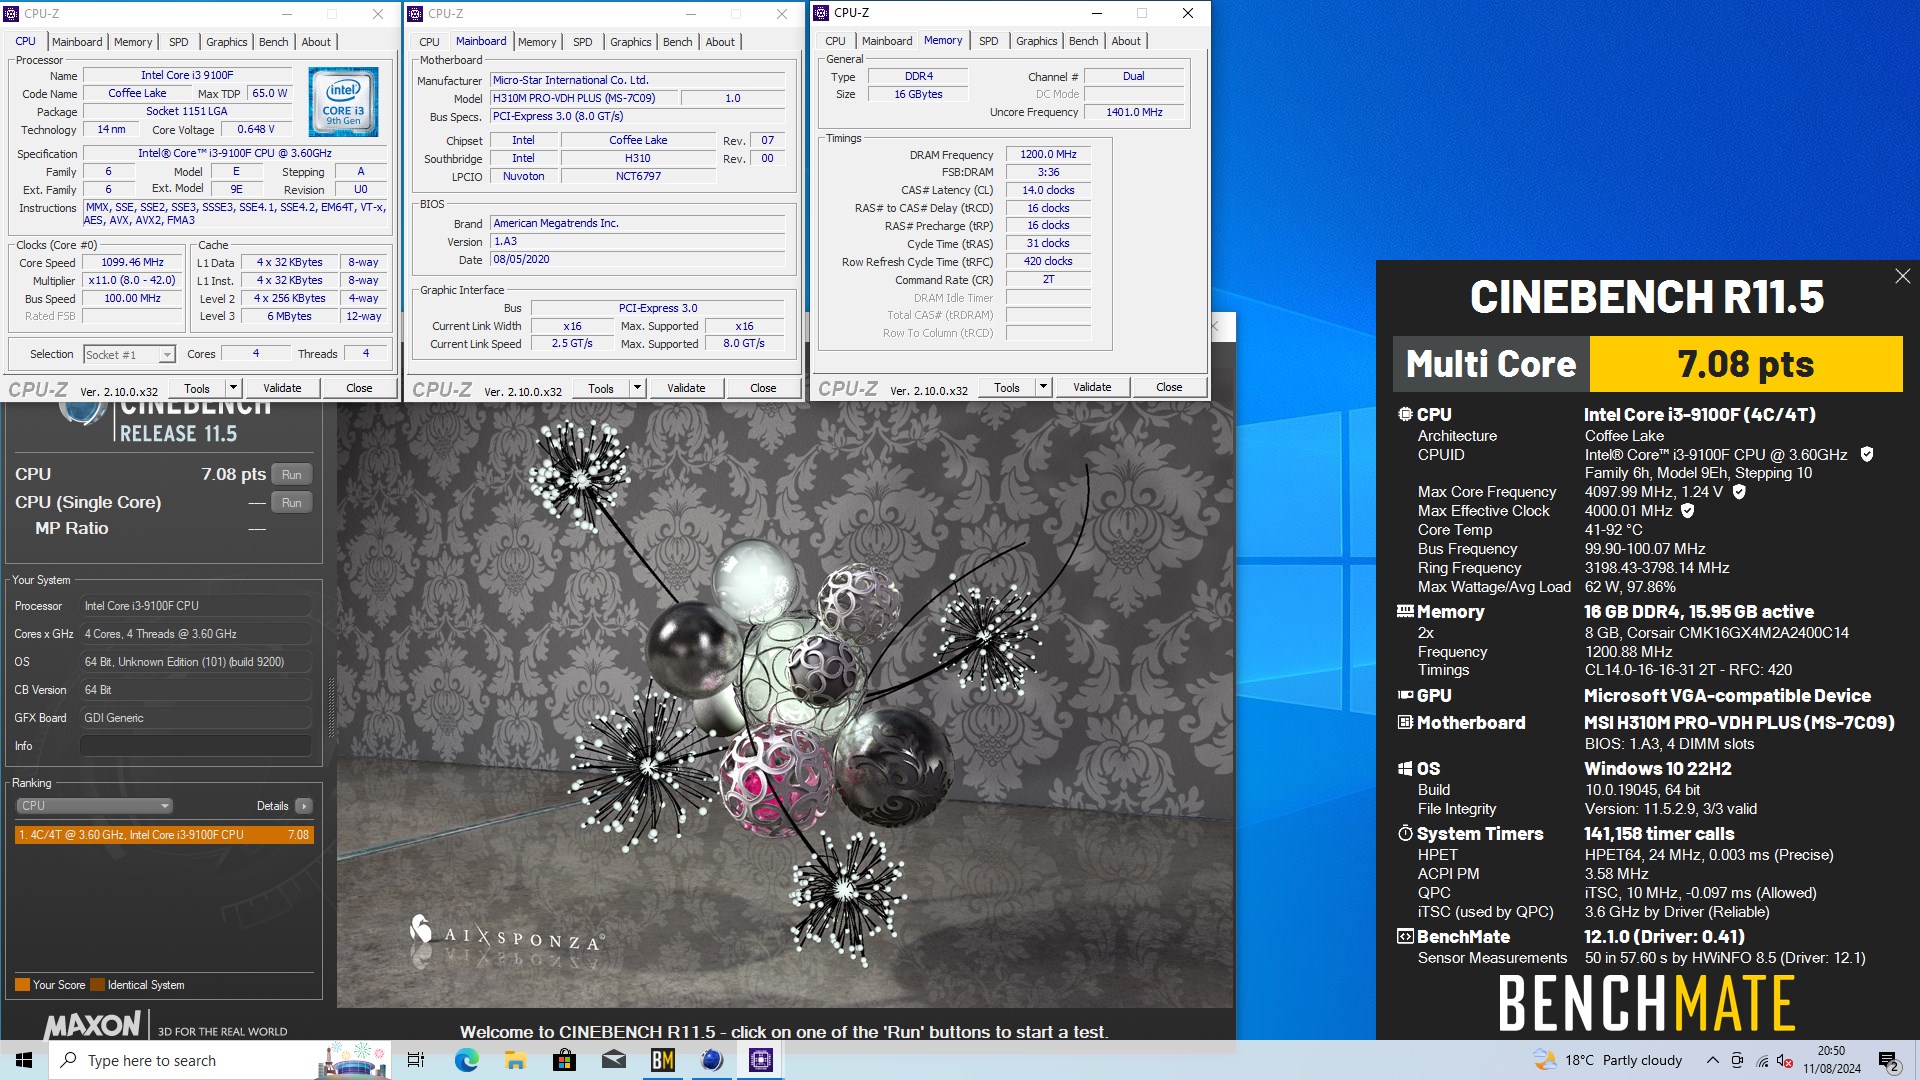The image size is (1920, 1080).
Task: Run the Cinebench CPU test
Action: tap(291, 475)
